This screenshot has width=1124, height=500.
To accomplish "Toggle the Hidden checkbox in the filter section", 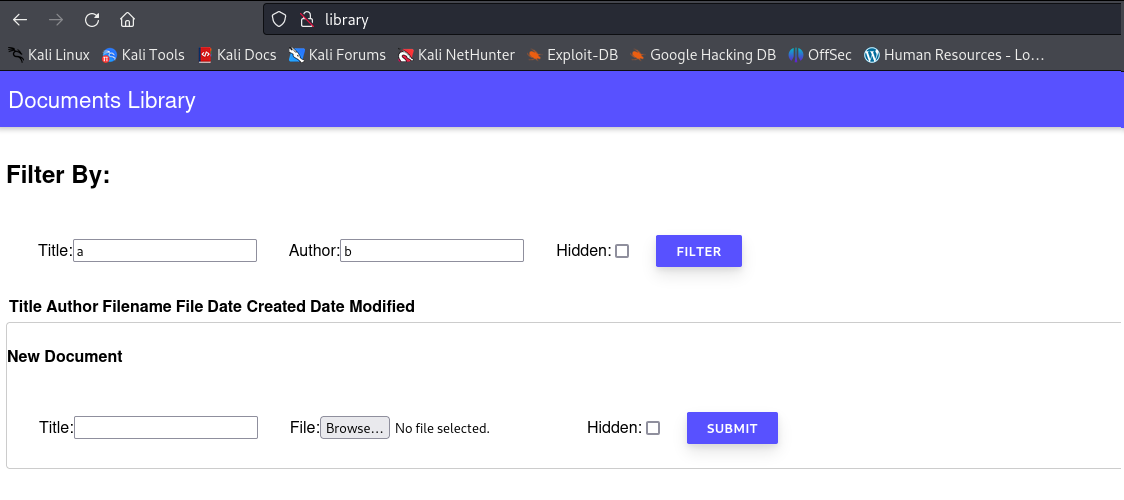I will point(622,251).
